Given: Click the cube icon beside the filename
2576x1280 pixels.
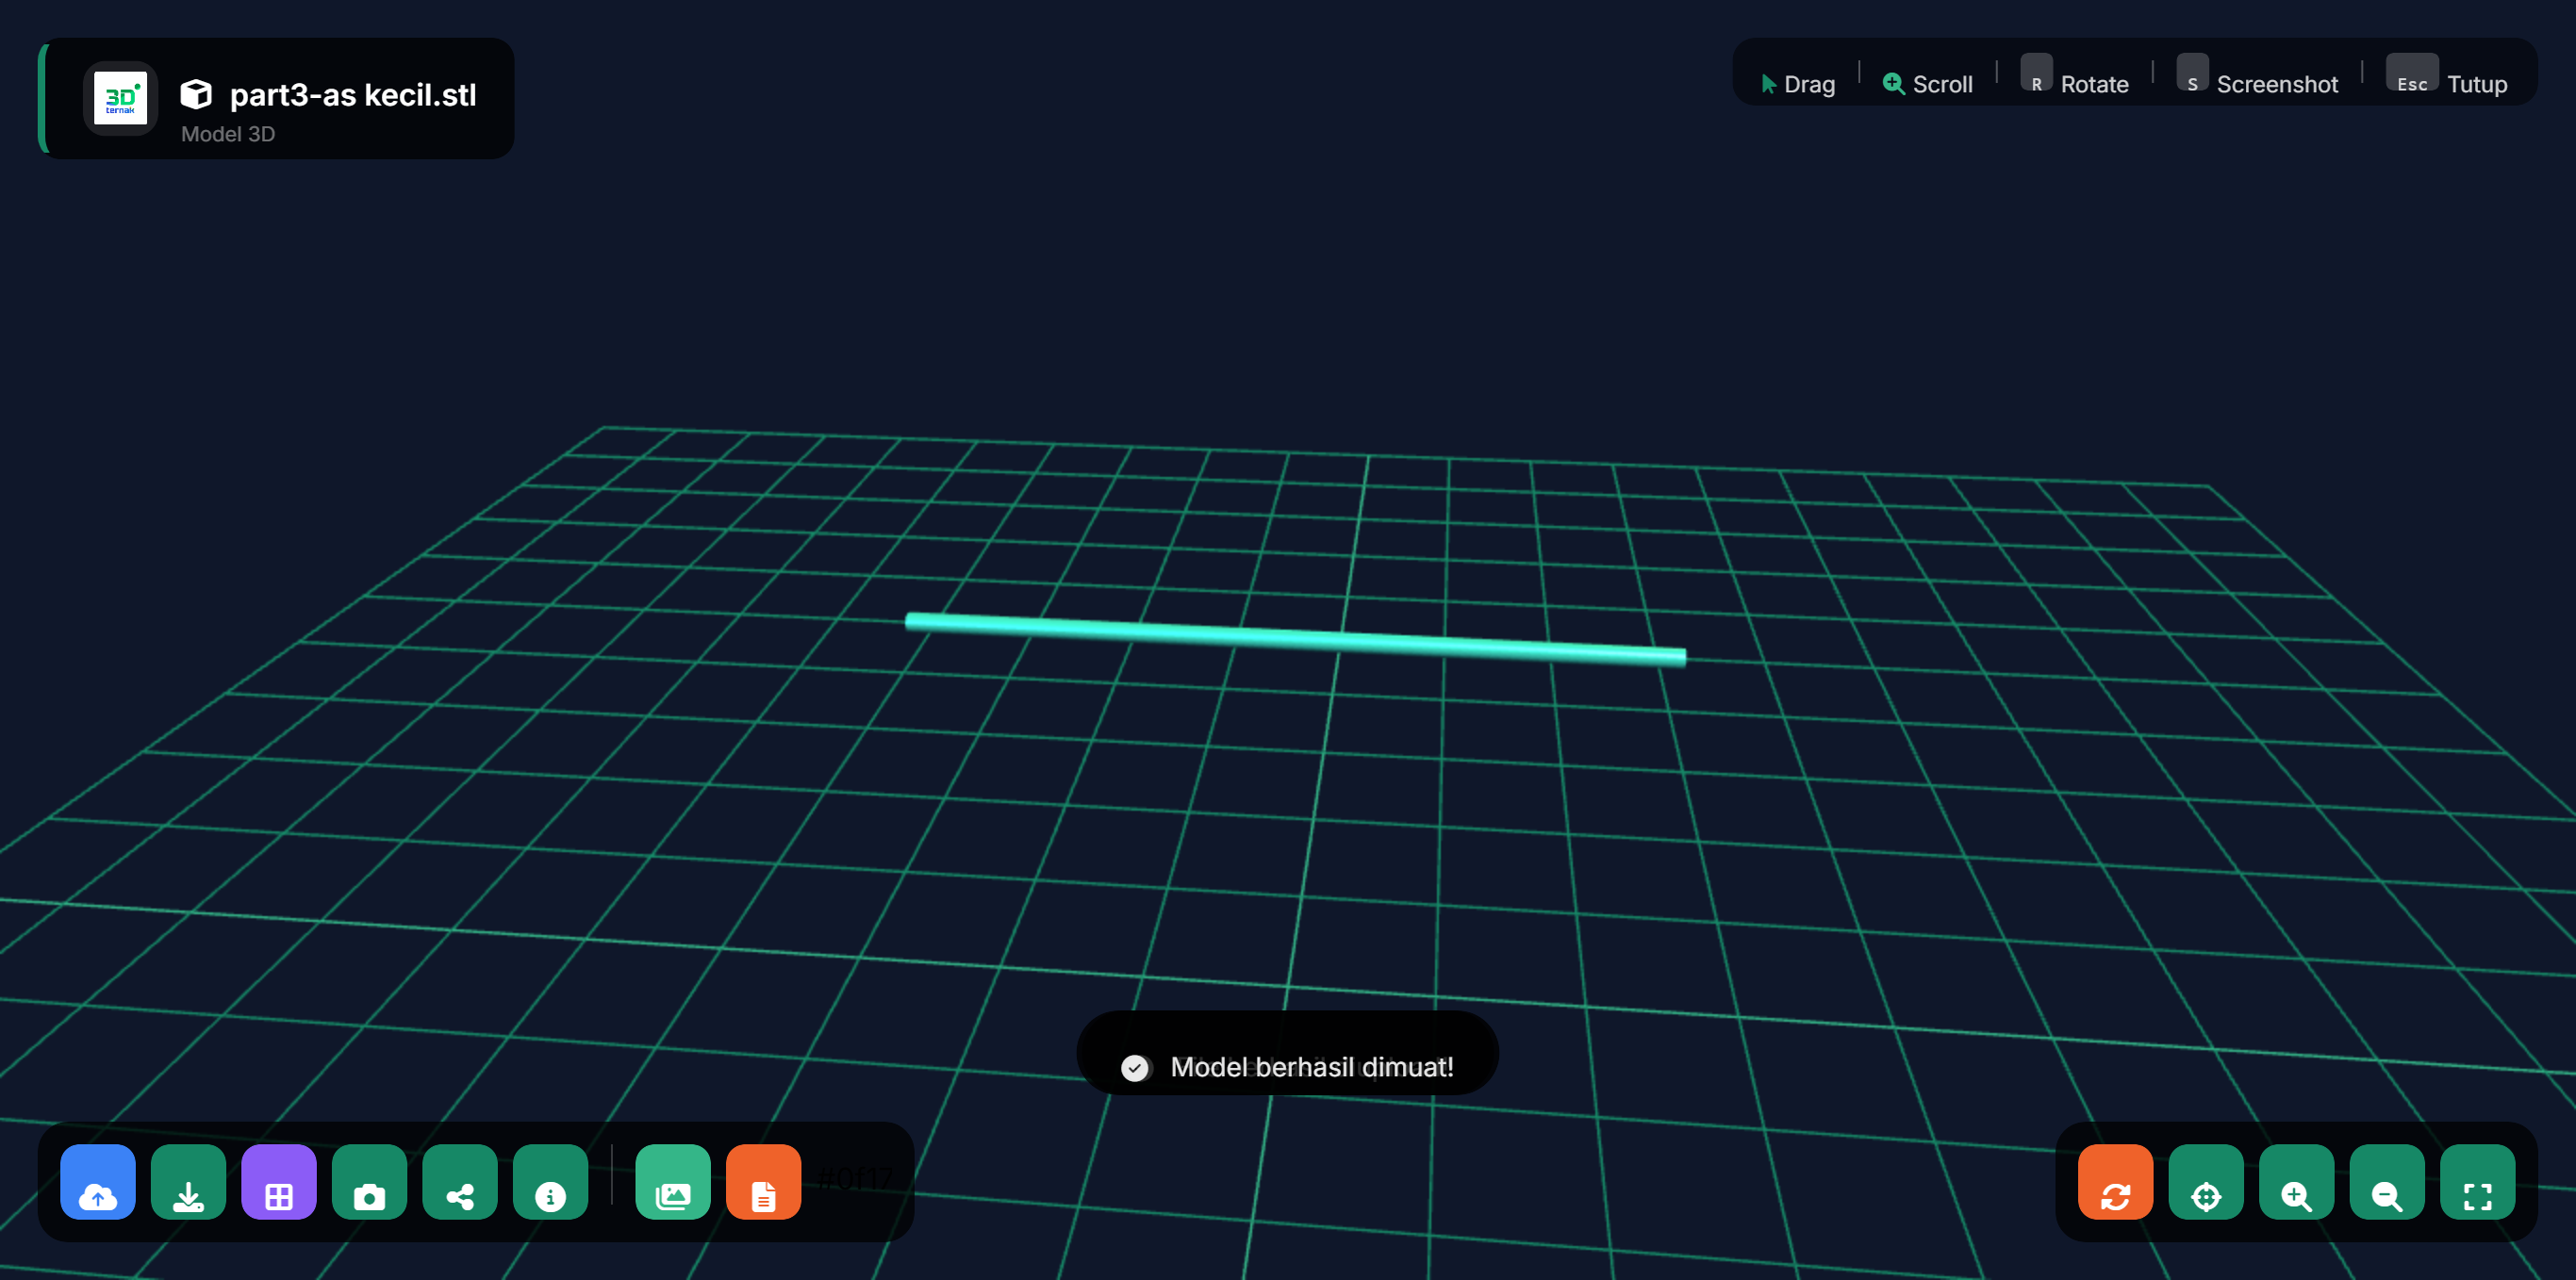Looking at the screenshot, I should [196, 94].
